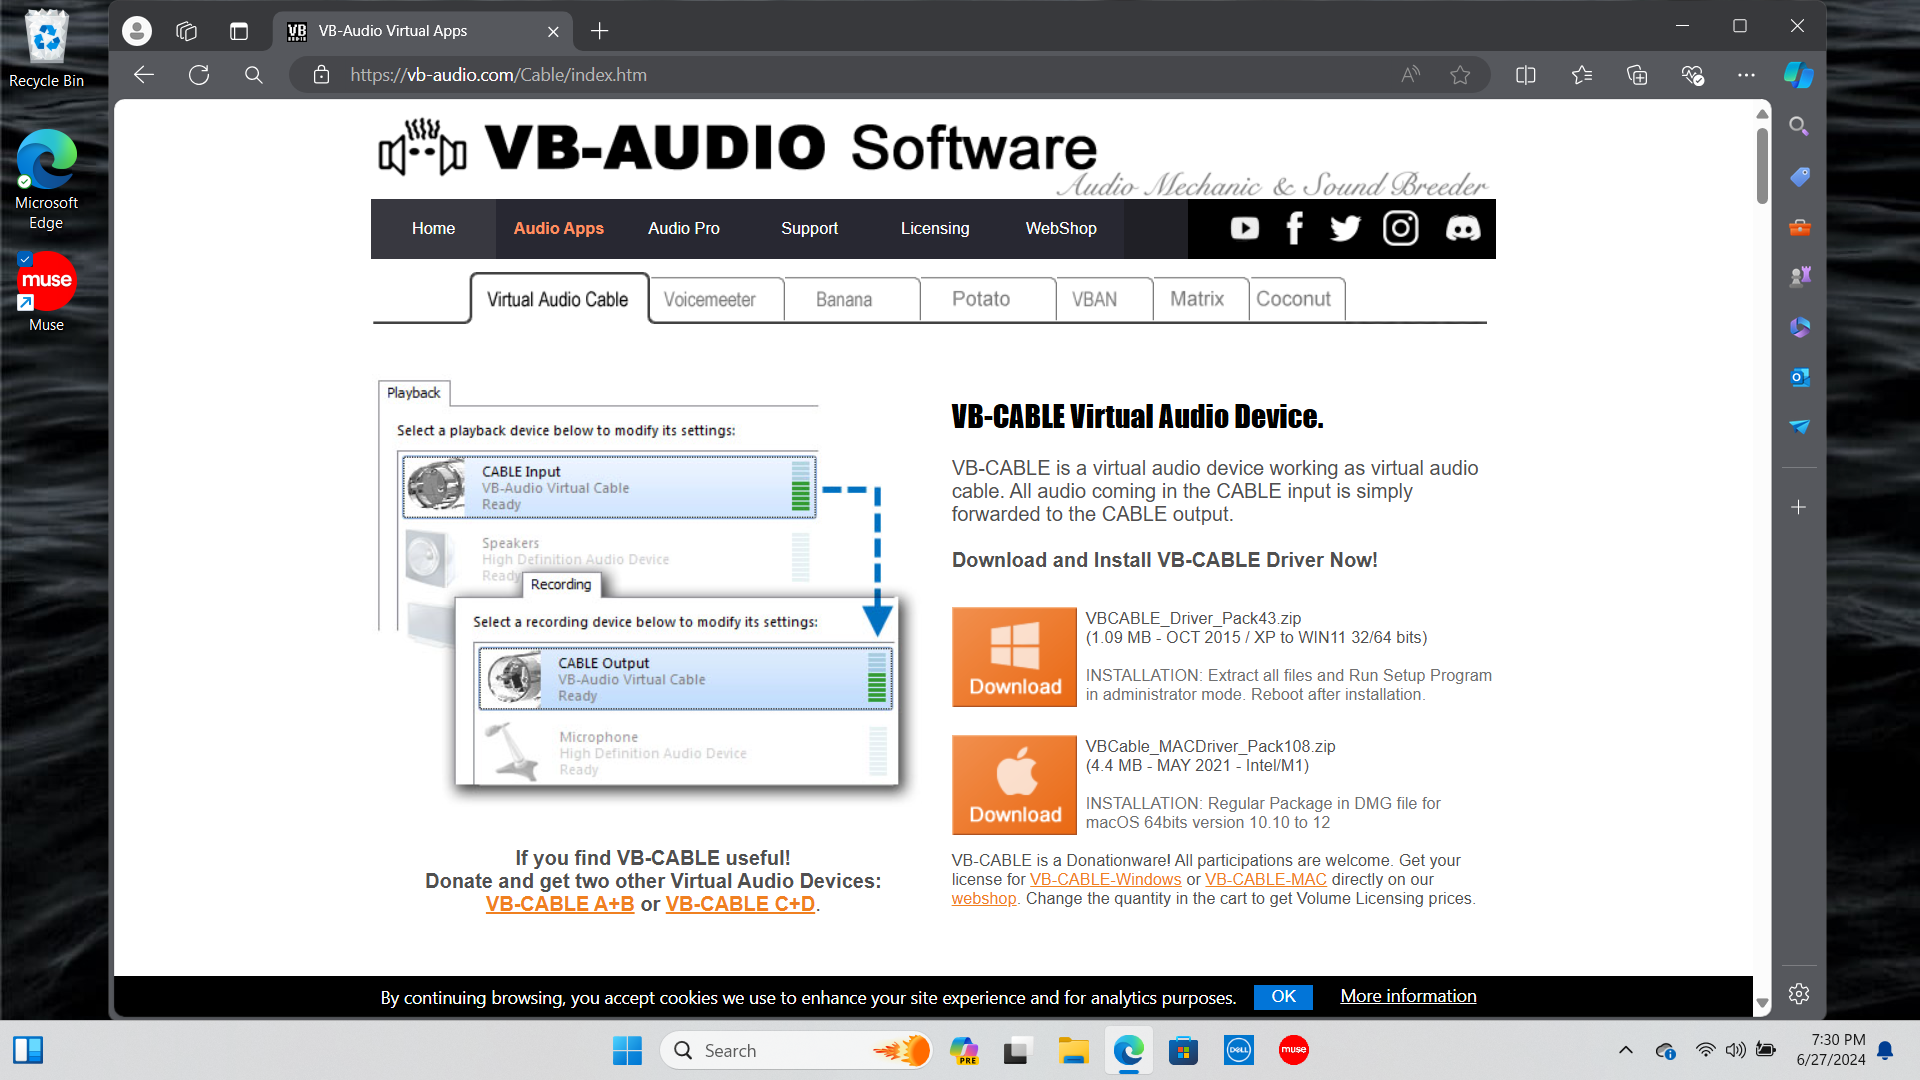Open the Discord social icon

(x=1463, y=229)
